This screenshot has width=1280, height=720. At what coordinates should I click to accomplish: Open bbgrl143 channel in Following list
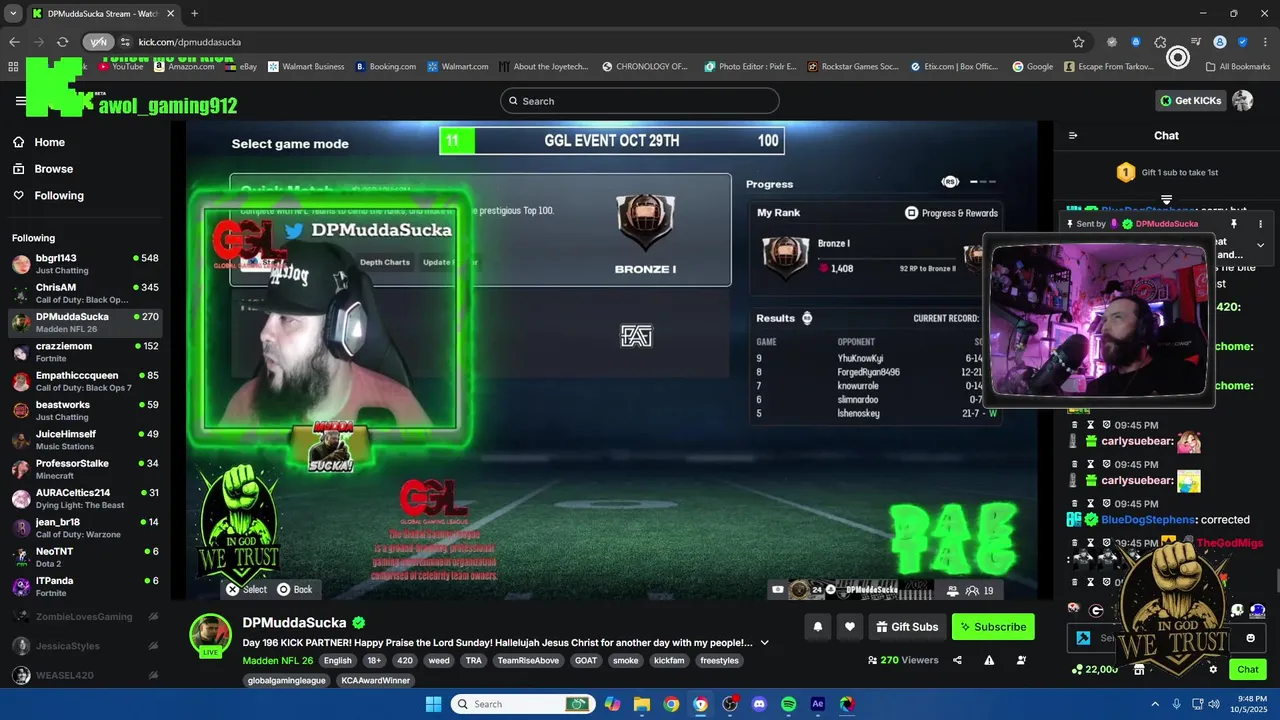[x=85, y=264]
